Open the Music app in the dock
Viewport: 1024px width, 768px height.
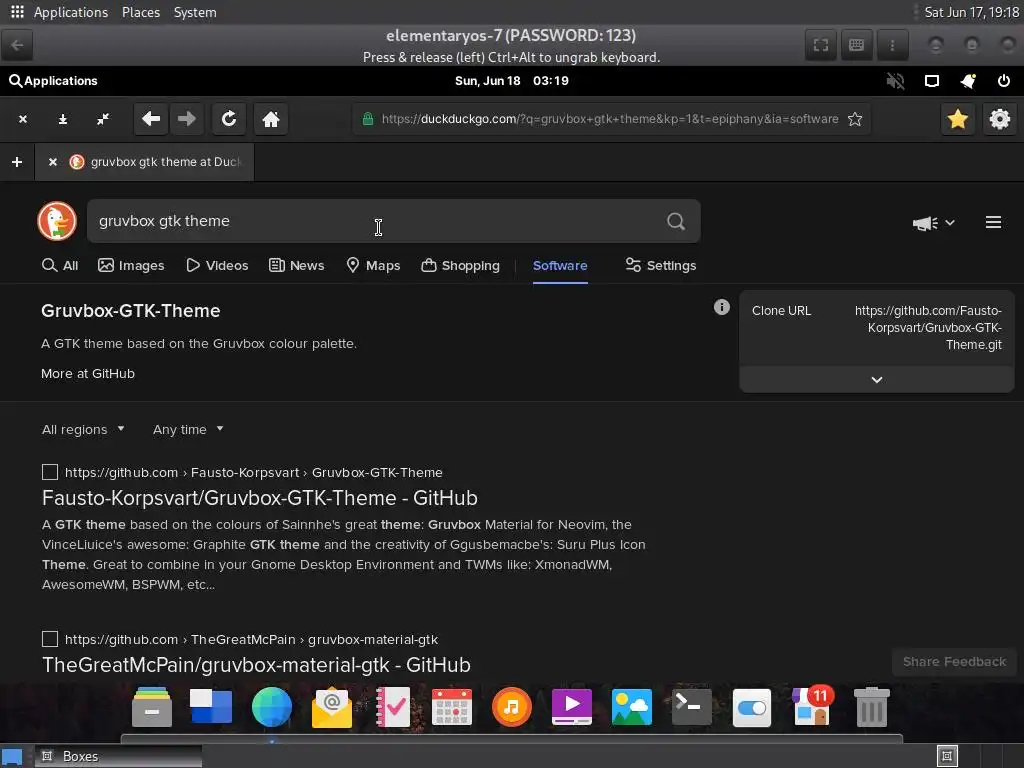coord(512,707)
